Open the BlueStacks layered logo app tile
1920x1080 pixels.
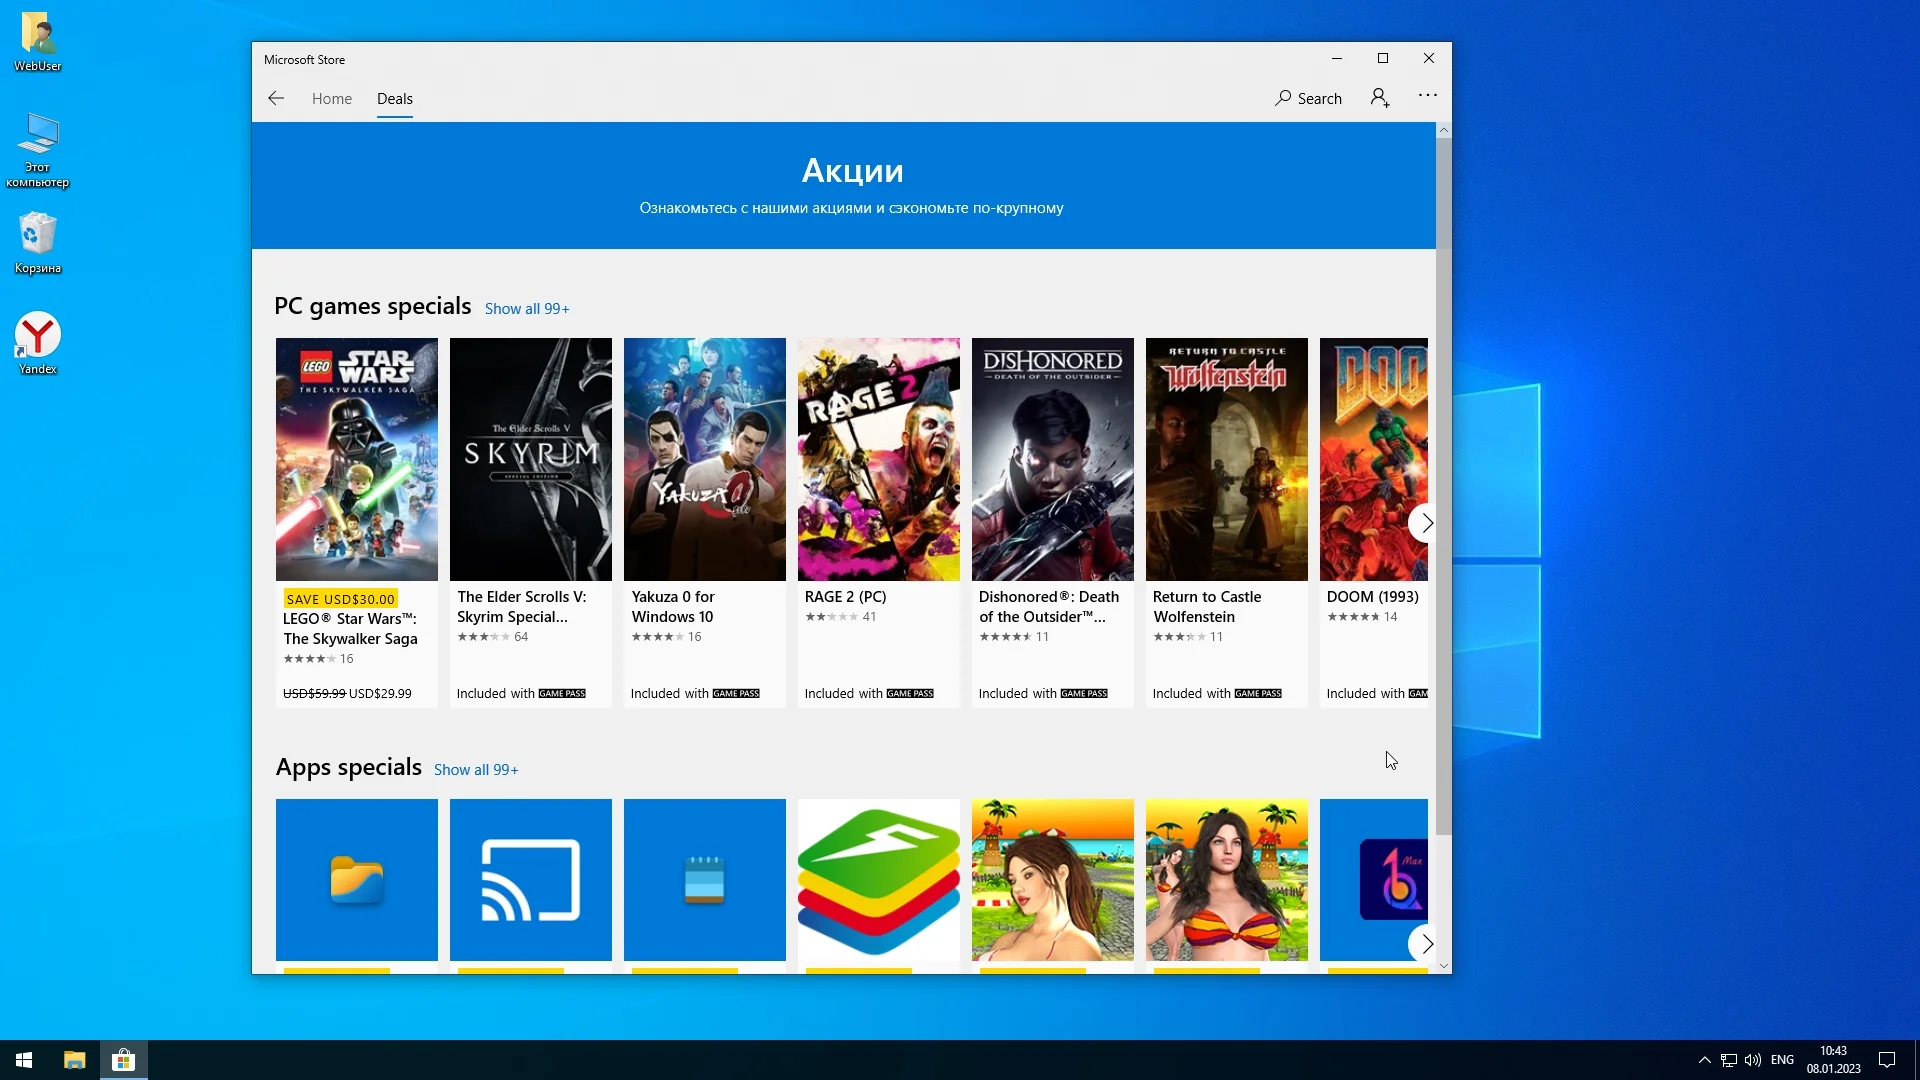point(878,879)
